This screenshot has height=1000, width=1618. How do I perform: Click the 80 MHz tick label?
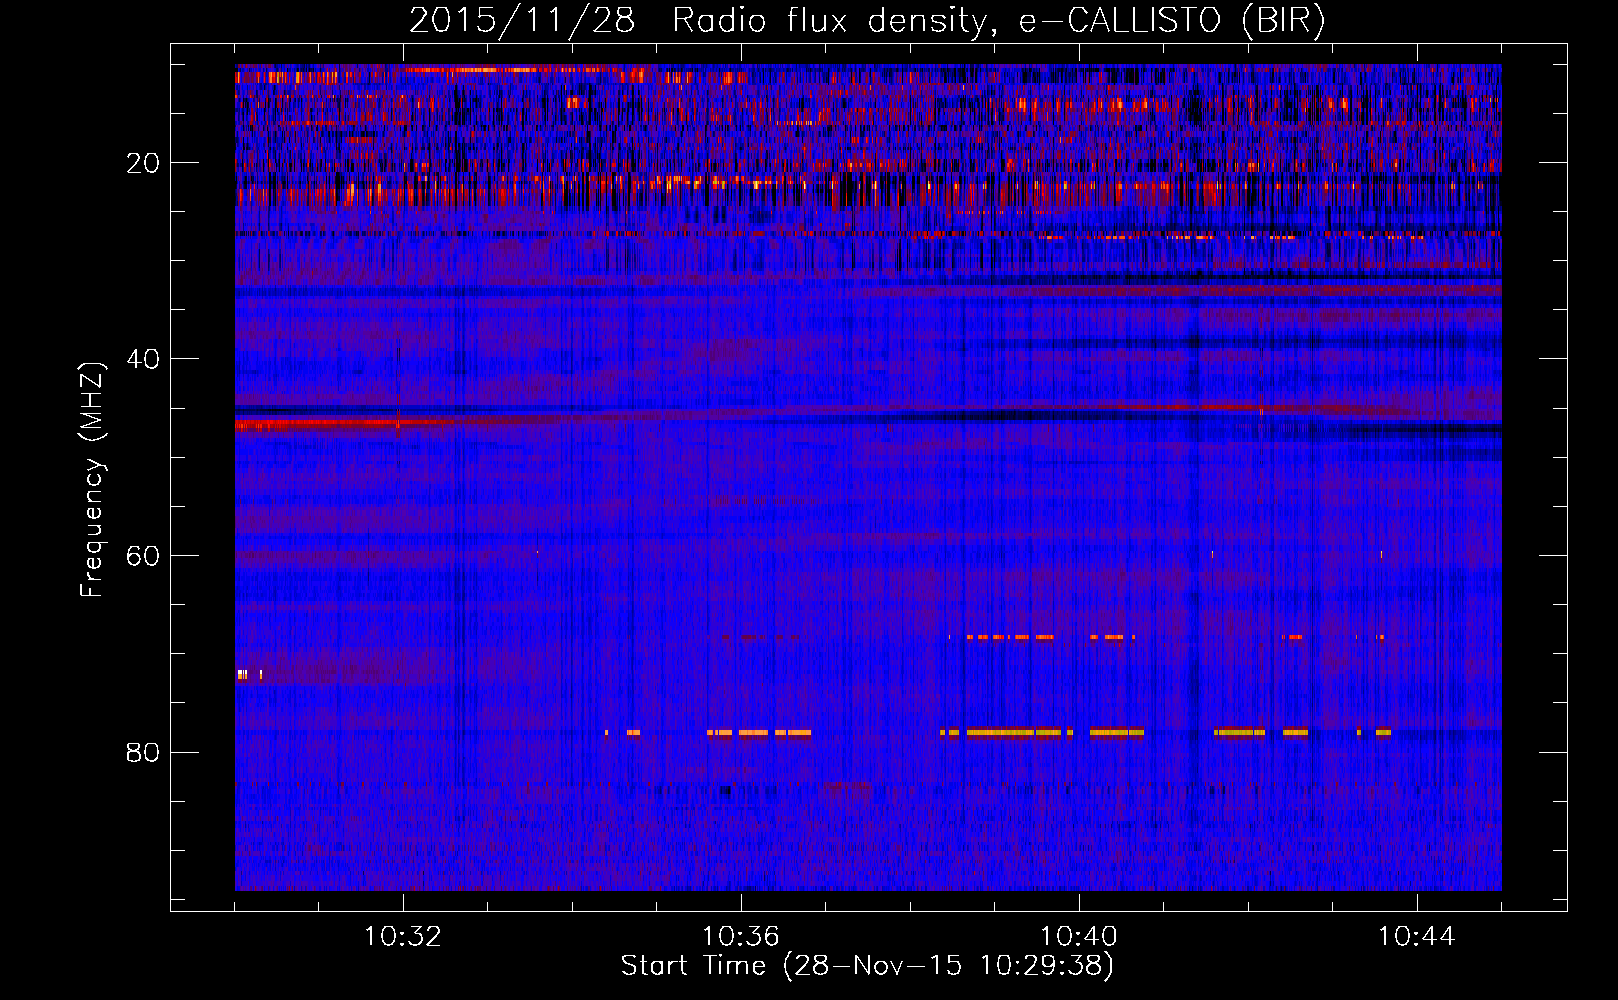click(x=143, y=752)
